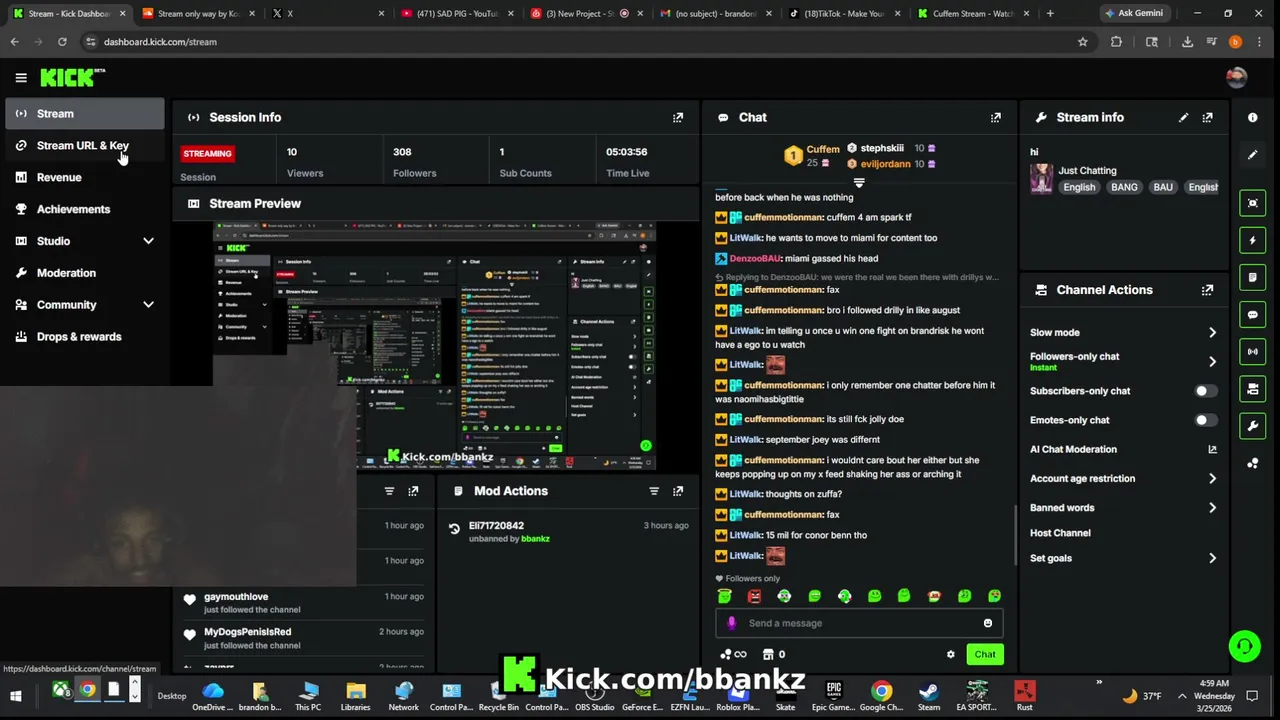Switch to the TikTok browser tab

pos(843,14)
